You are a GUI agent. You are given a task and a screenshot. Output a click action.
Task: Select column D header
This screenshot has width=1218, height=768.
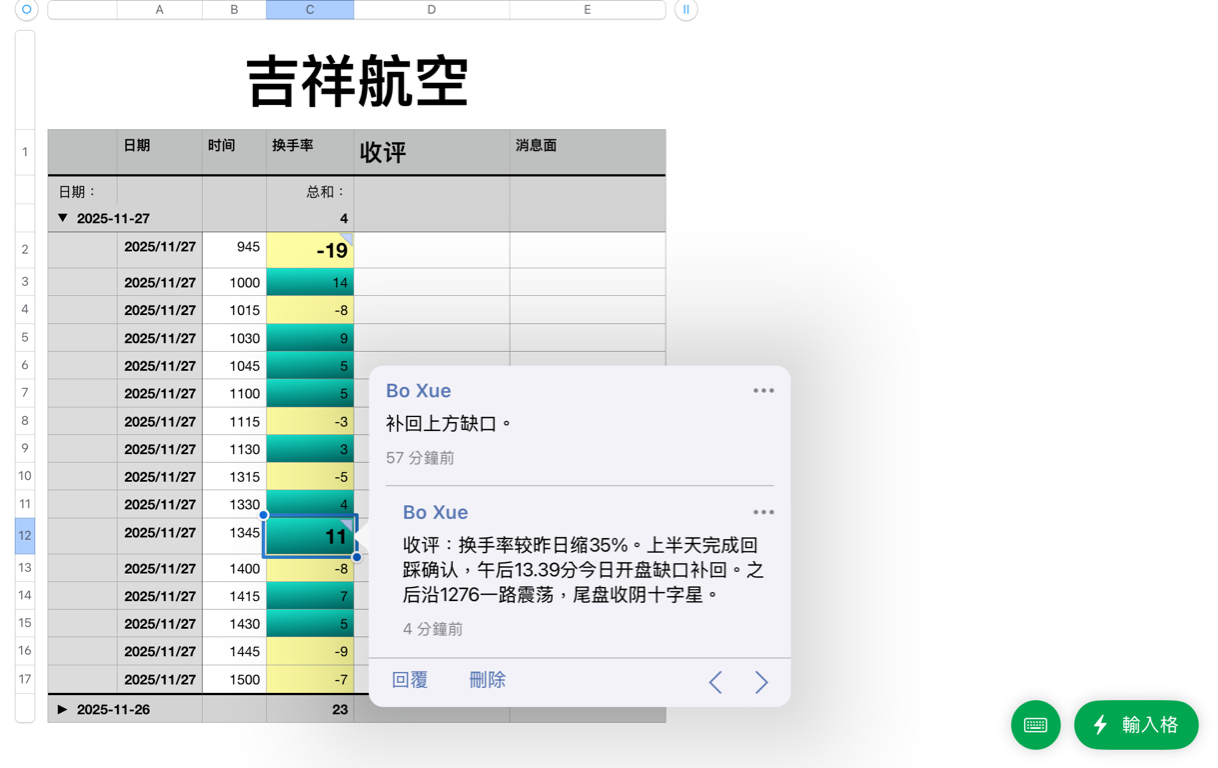pos(432,10)
